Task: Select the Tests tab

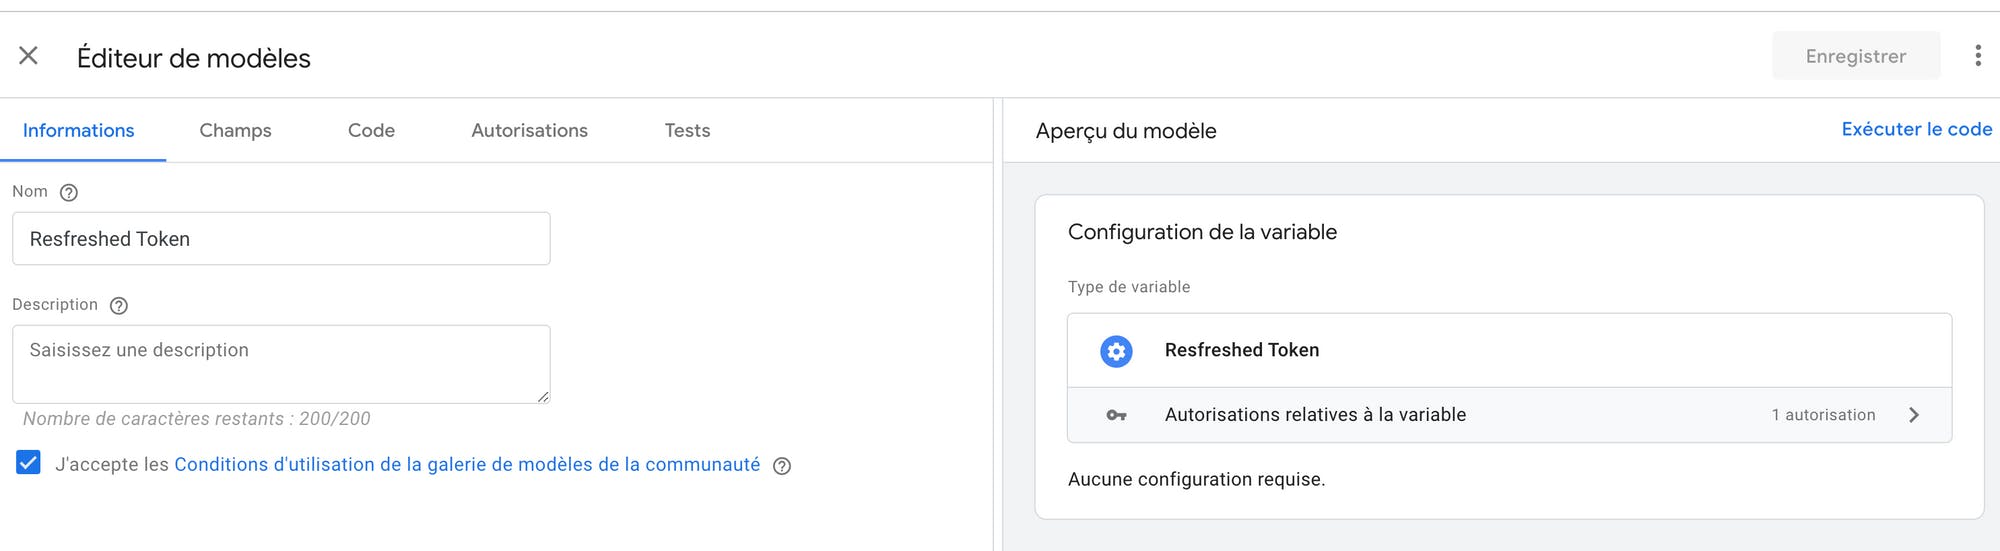Action: click(687, 130)
